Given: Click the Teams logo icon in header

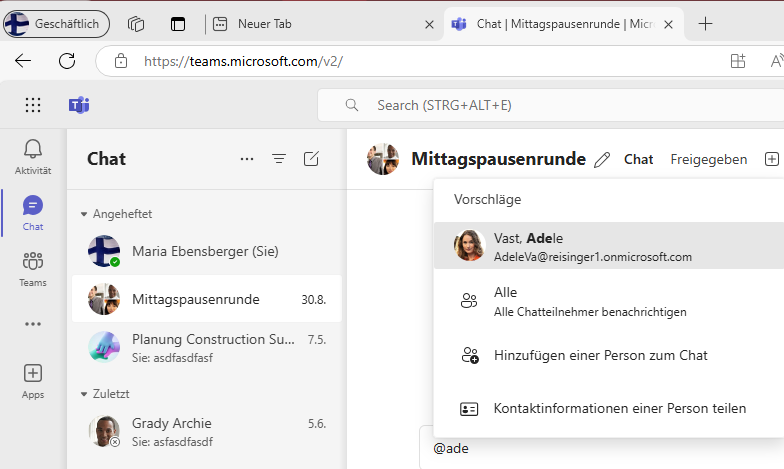Looking at the screenshot, I should [79, 105].
